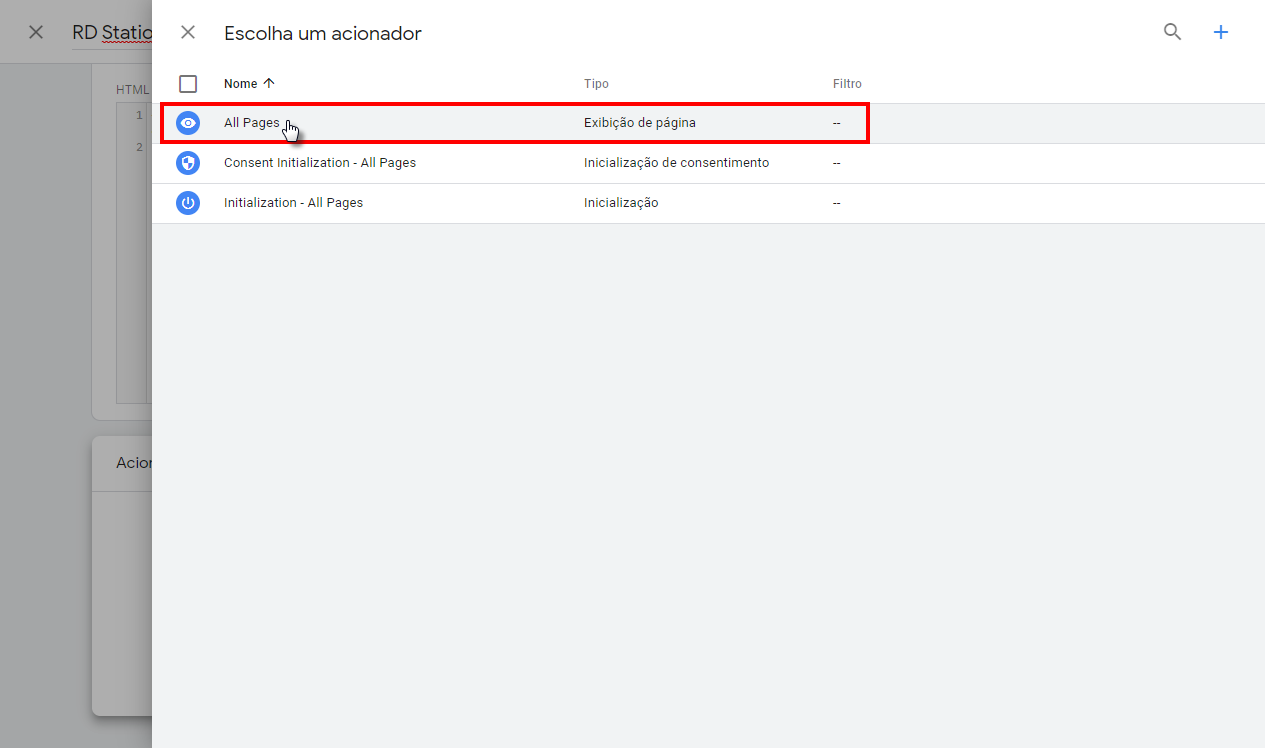This screenshot has height=748, width=1265.
Task: Open sorting on the Filtro column
Action: coord(847,83)
